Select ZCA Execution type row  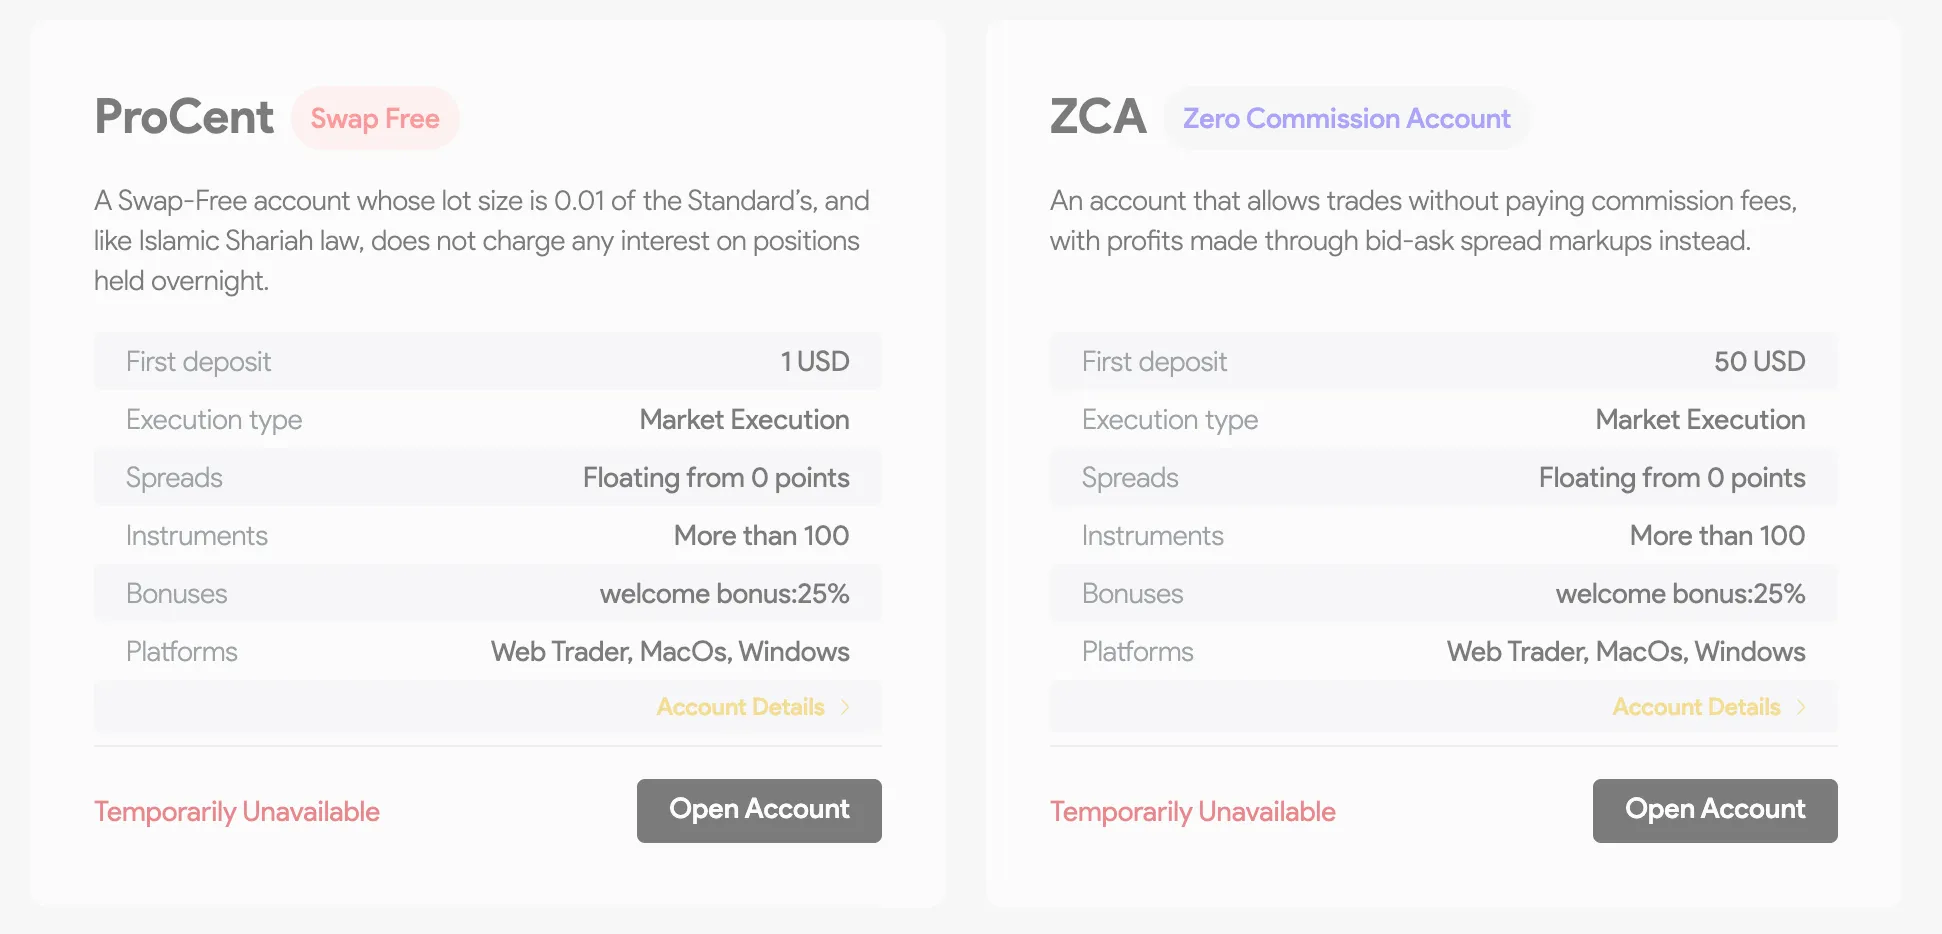(1444, 419)
